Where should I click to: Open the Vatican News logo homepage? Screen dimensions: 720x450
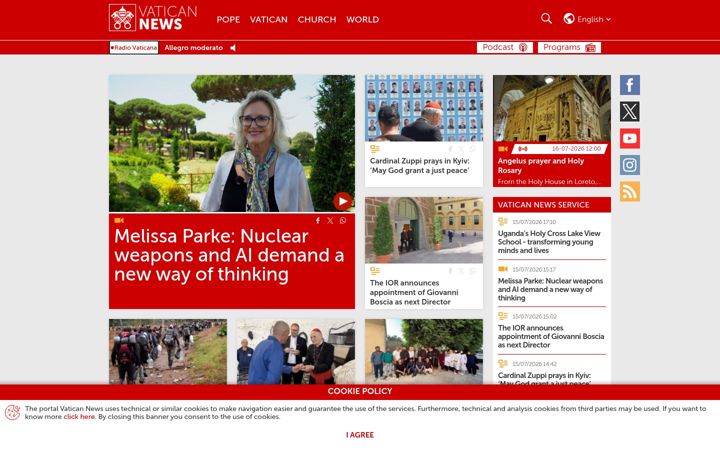153,18
